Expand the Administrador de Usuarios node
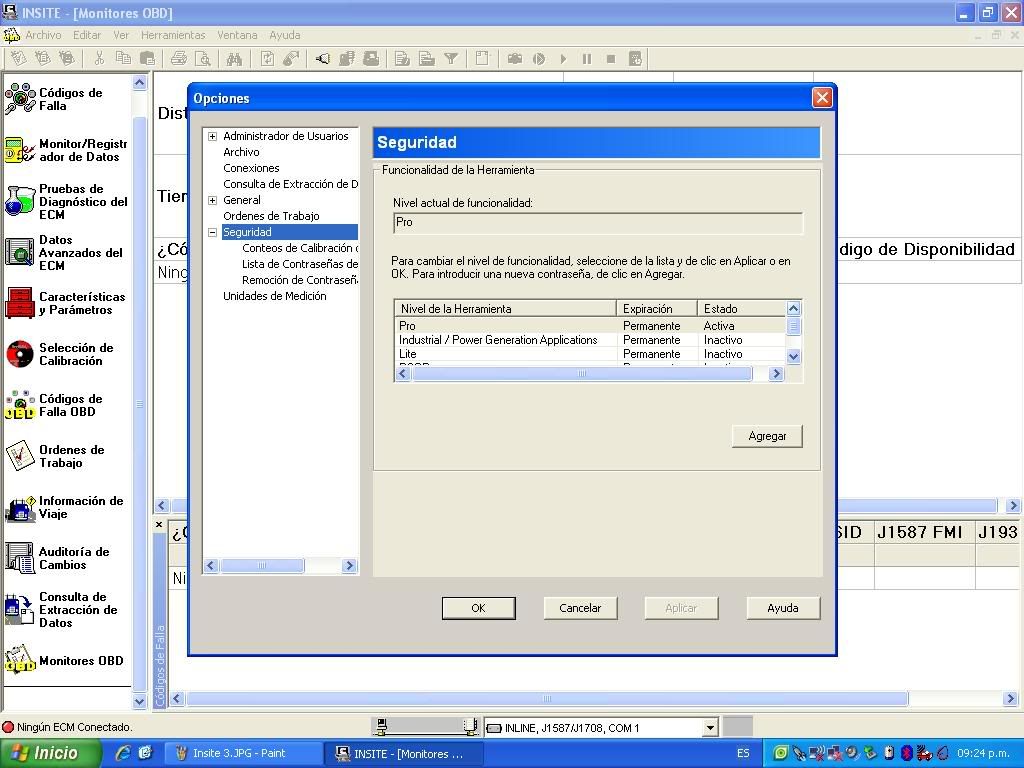 pos(212,136)
